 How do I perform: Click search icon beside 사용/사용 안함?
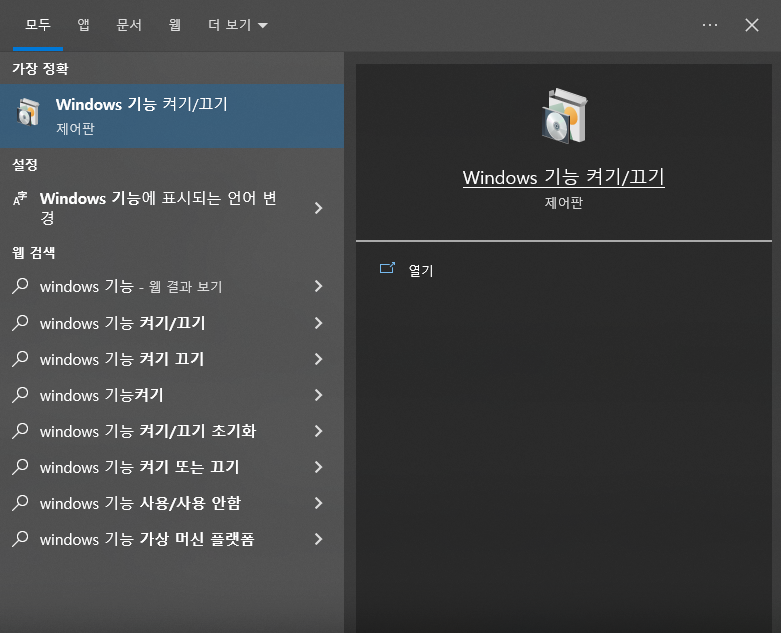[x=20, y=503]
